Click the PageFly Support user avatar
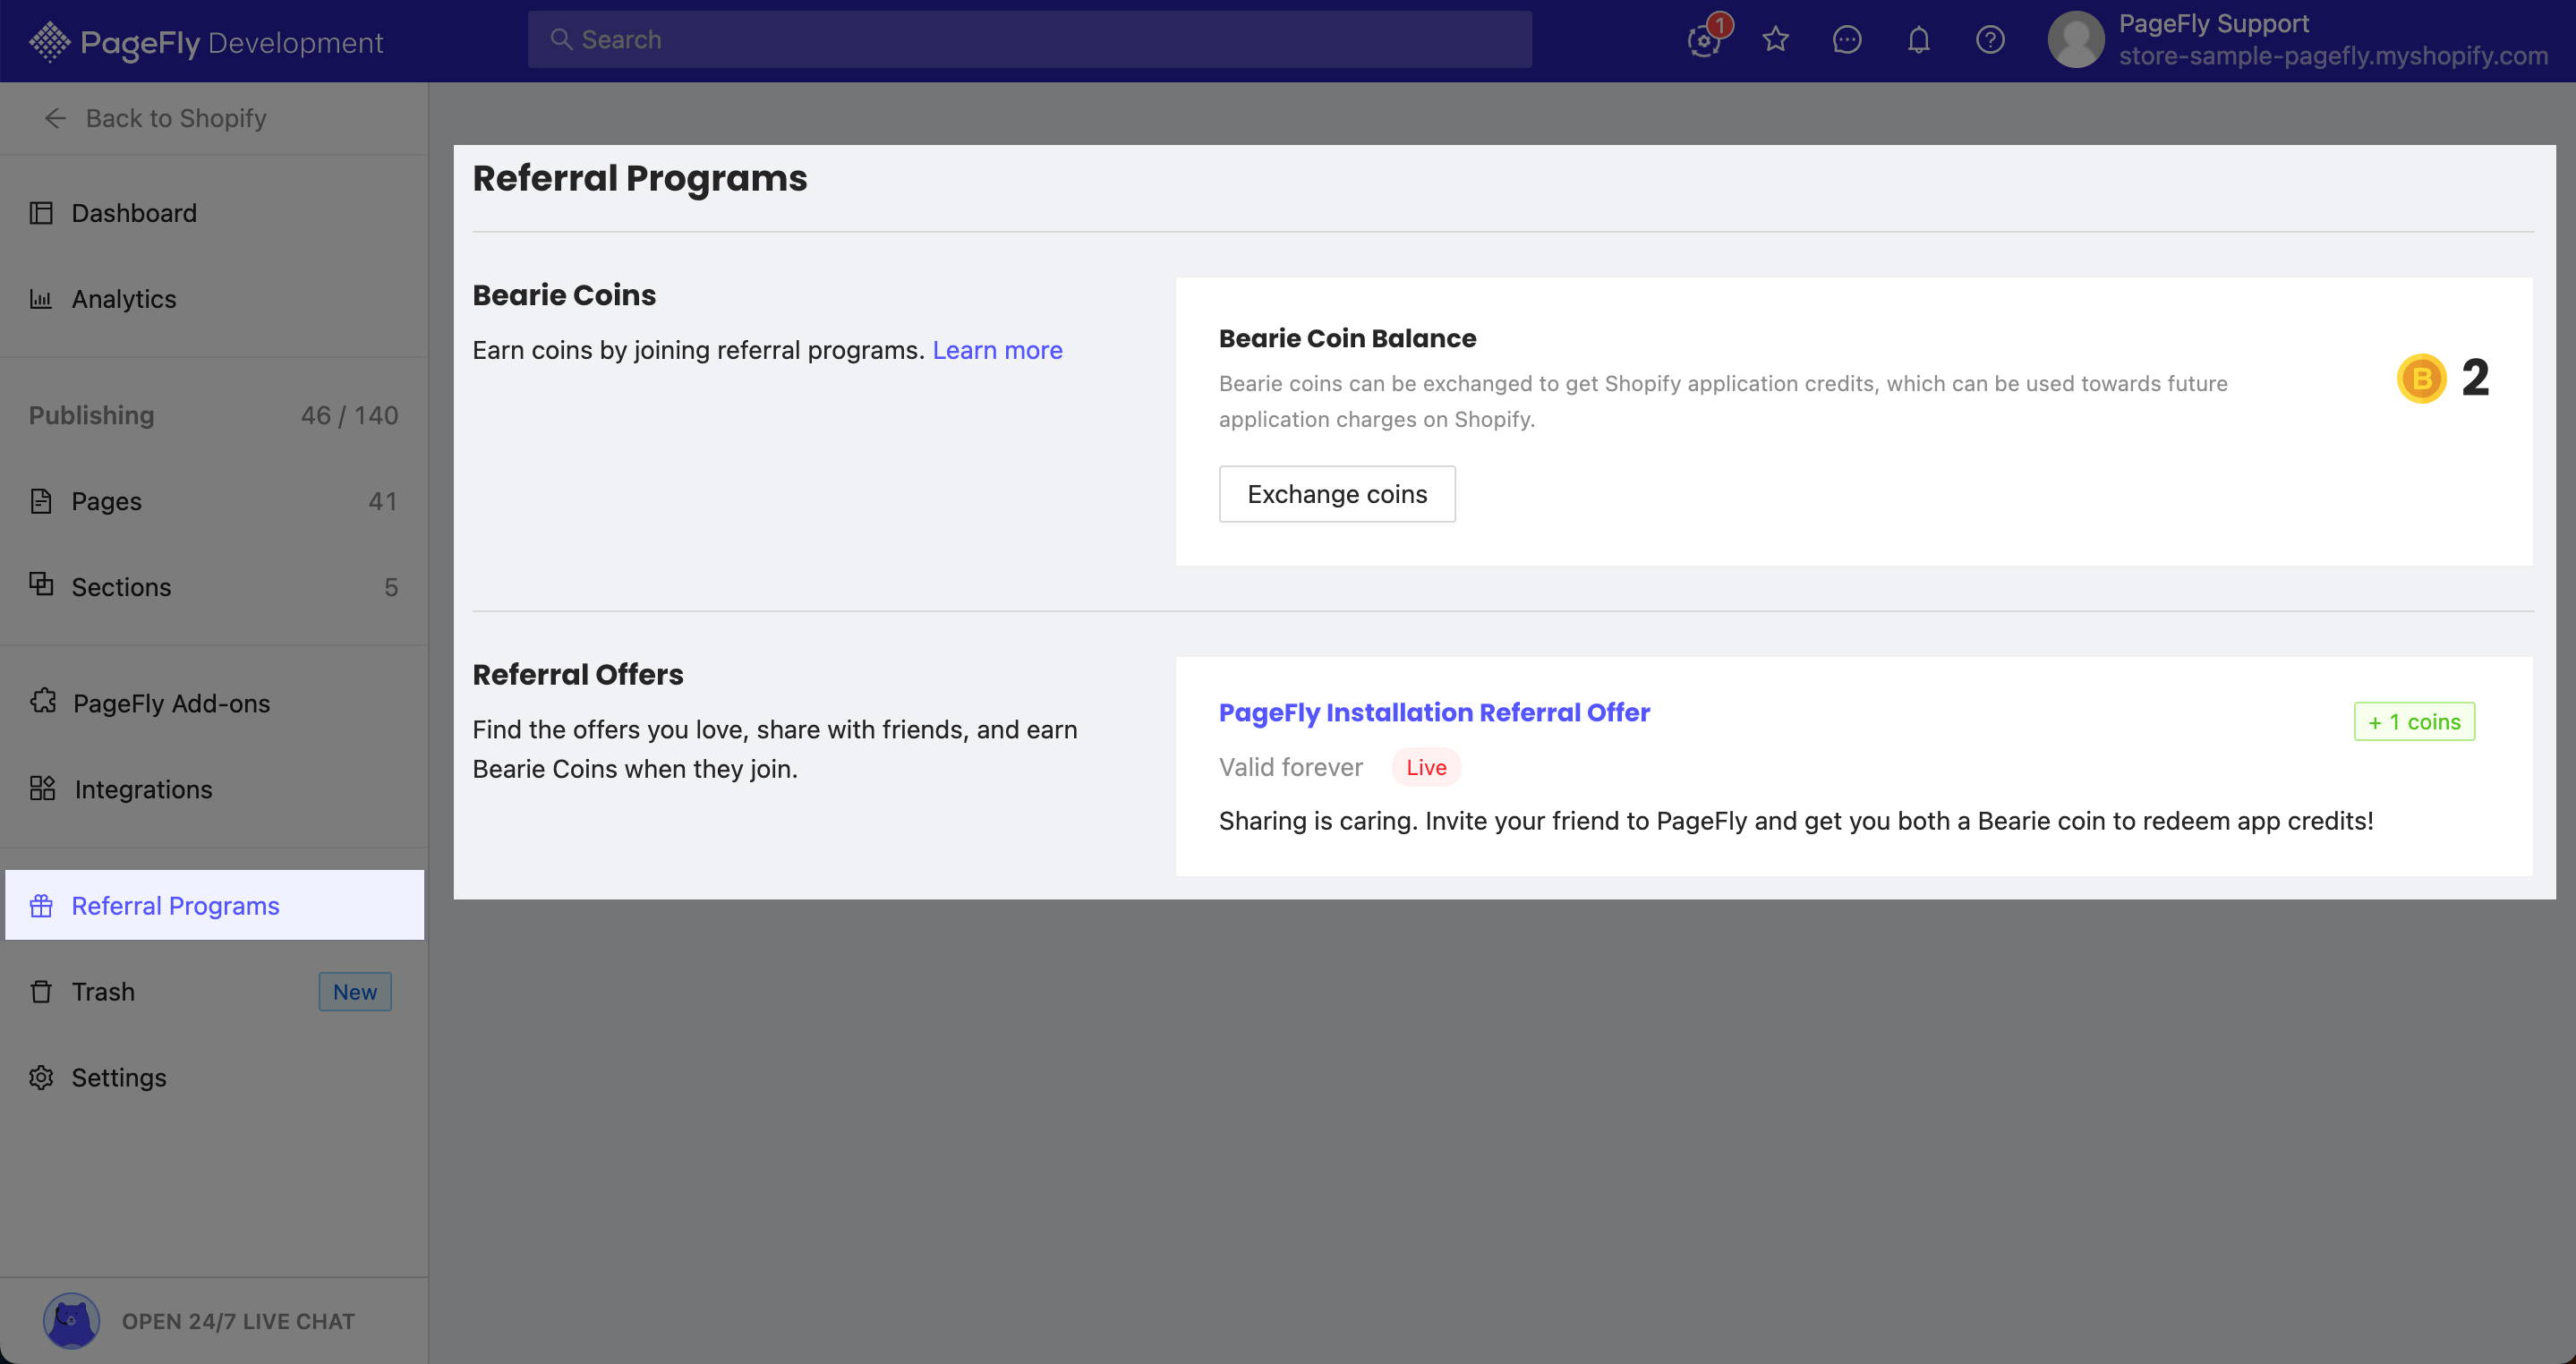Viewport: 2576px width, 1364px height. coord(2076,40)
